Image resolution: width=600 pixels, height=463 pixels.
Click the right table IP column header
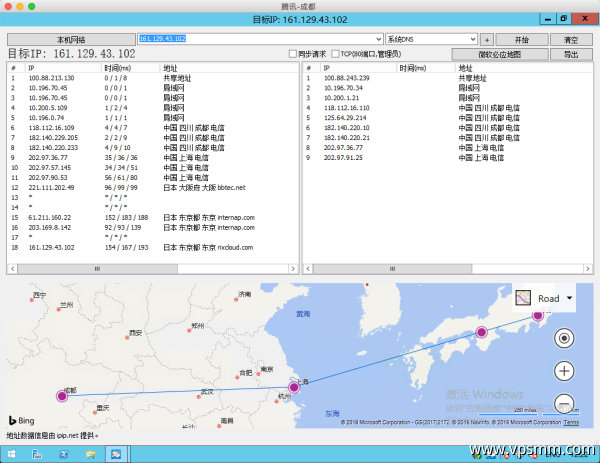point(358,68)
